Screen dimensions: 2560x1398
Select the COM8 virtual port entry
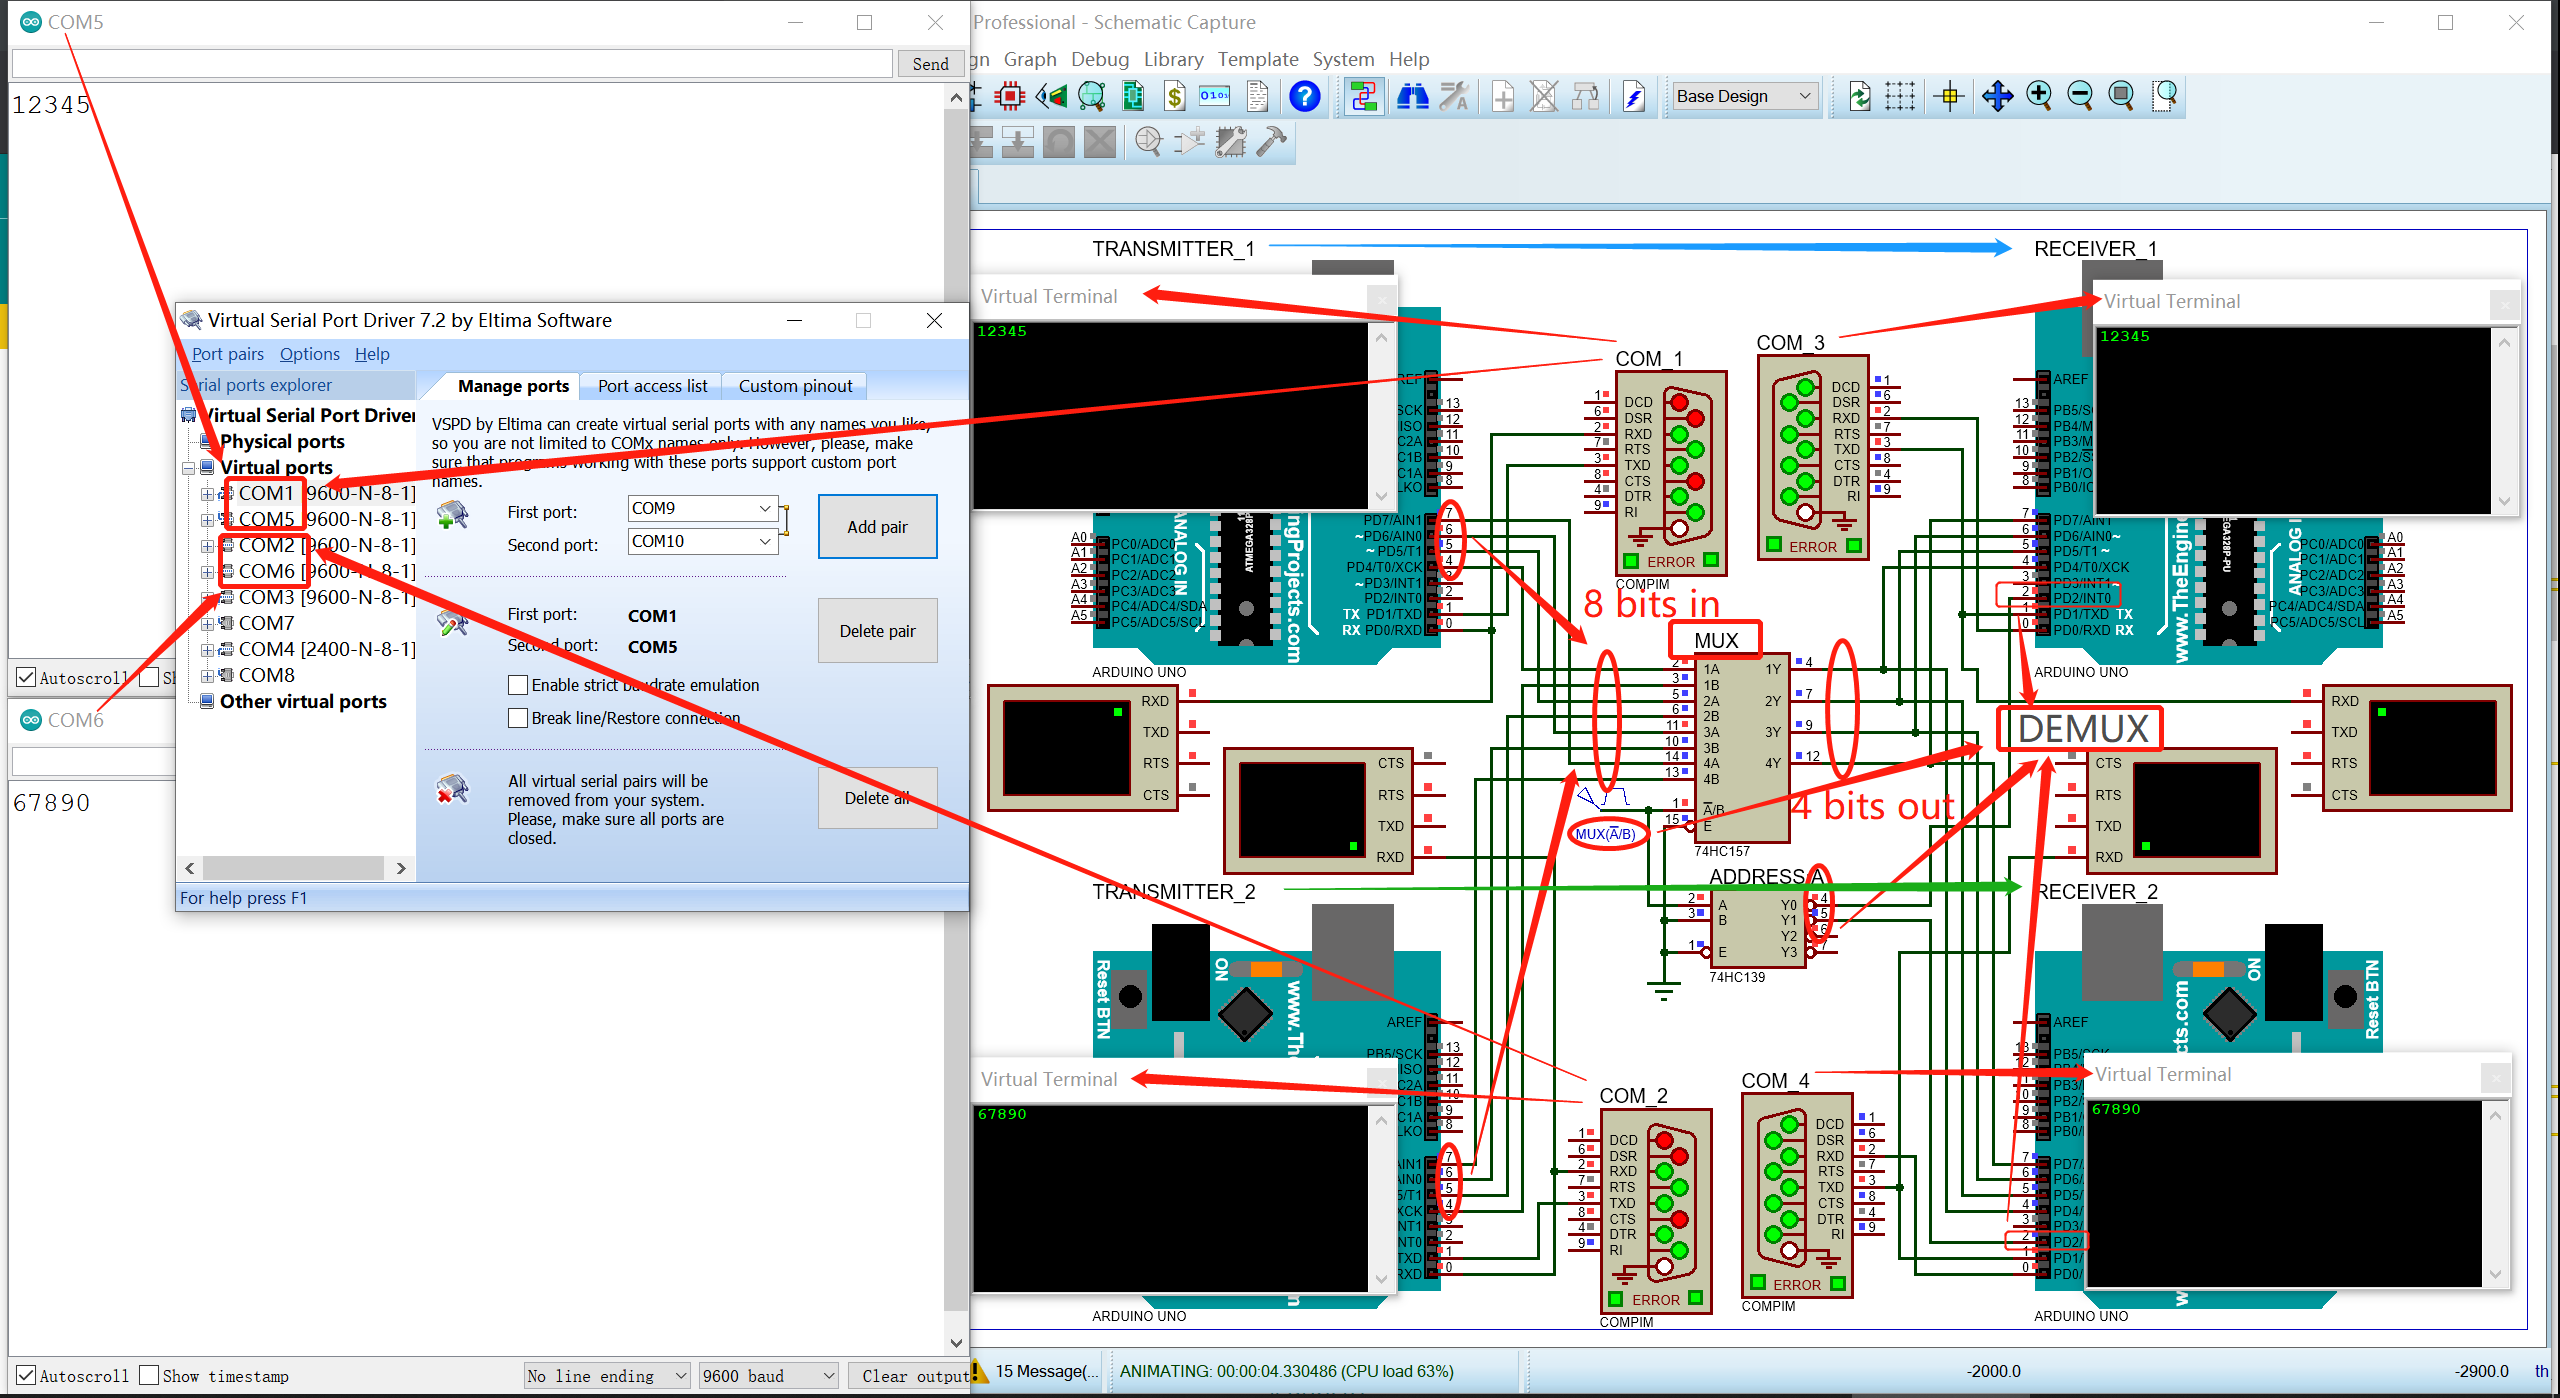click(x=267, y=676)
